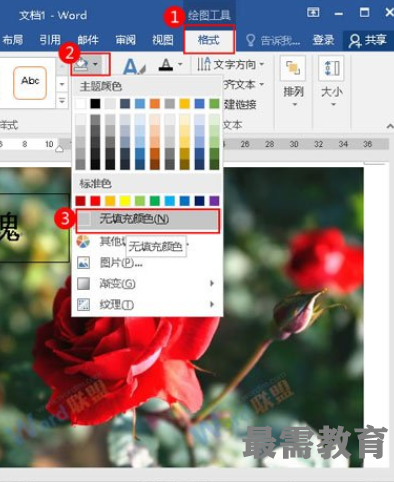Open the 纹理(T) texture submenu
This screenshot has height=482, width=394.
click(x=148, y=304)
